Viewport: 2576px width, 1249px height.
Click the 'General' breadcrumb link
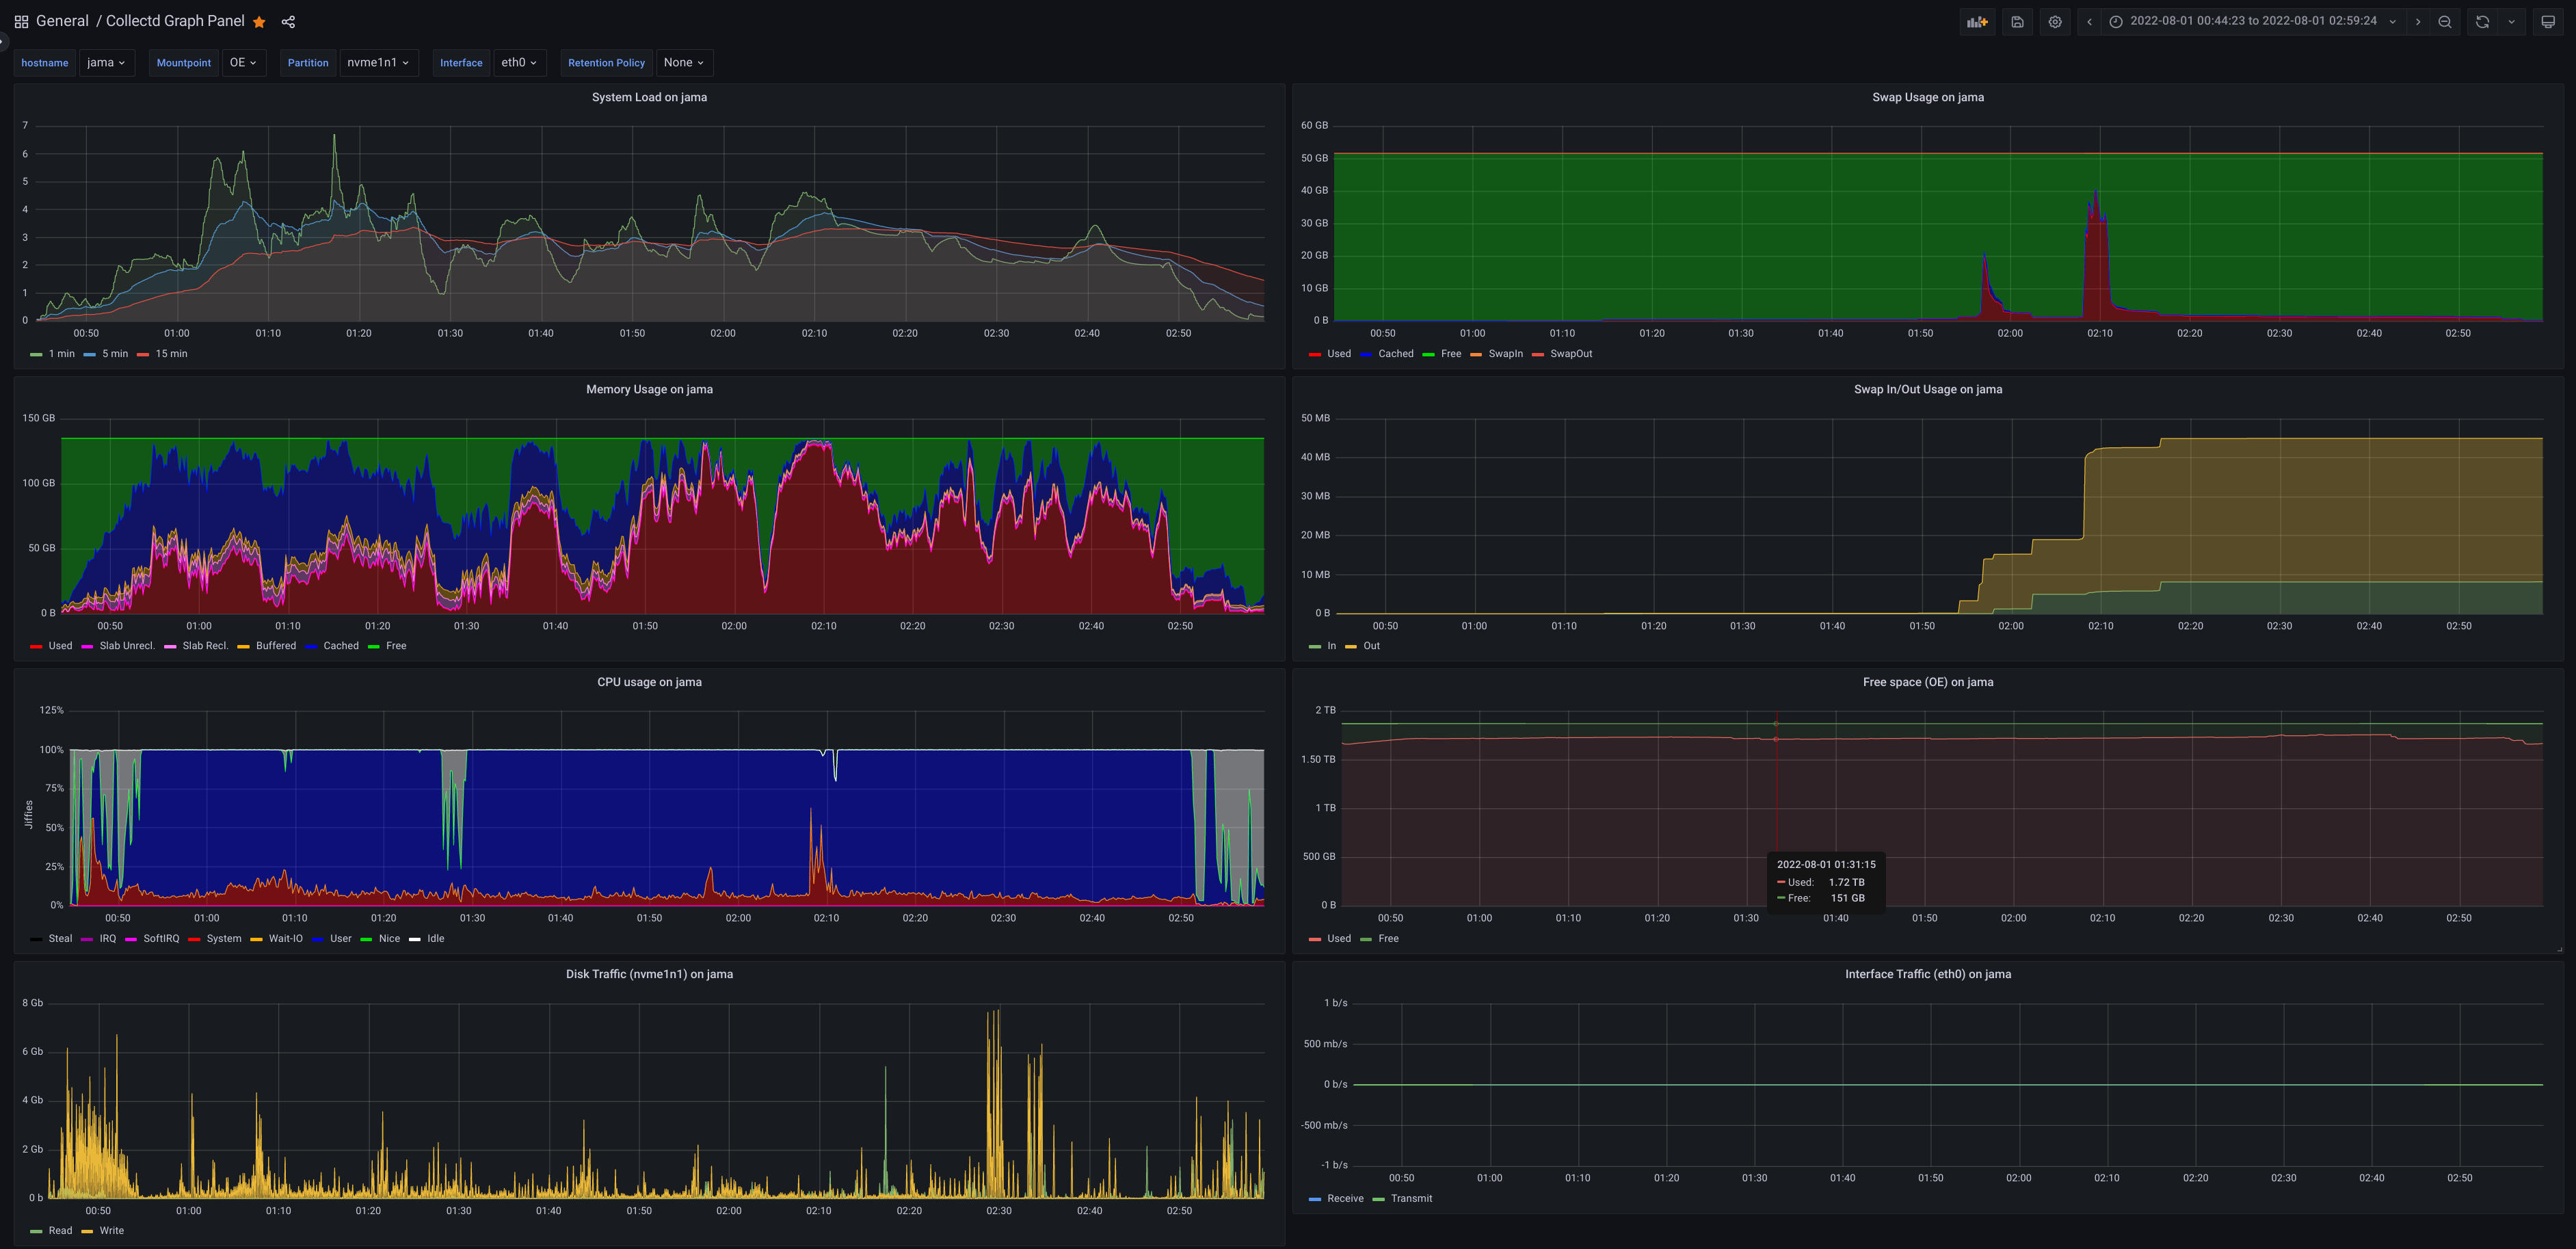[x=62, y=21]
